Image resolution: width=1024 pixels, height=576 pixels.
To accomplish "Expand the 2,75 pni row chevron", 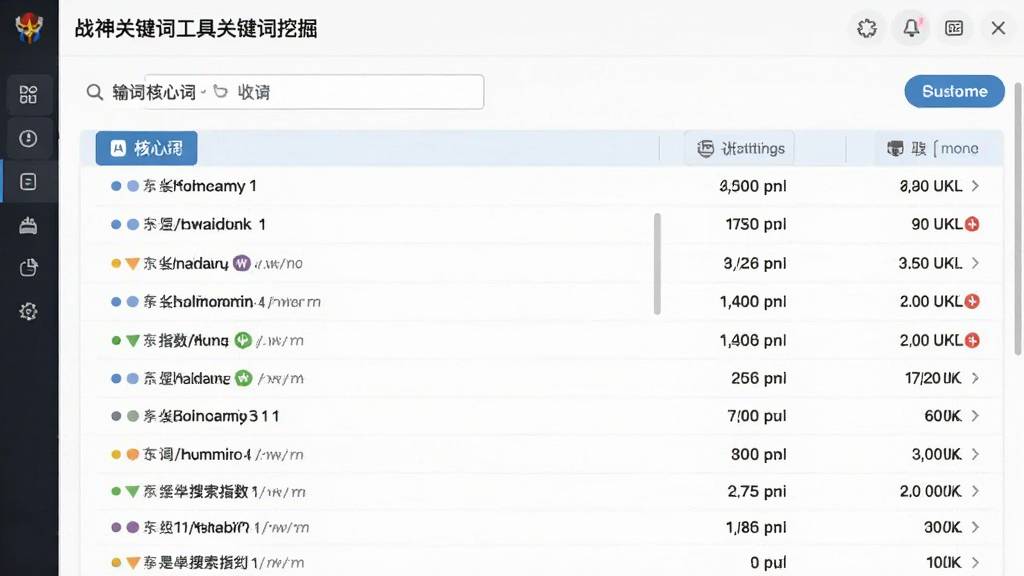I will coord(975,491).
